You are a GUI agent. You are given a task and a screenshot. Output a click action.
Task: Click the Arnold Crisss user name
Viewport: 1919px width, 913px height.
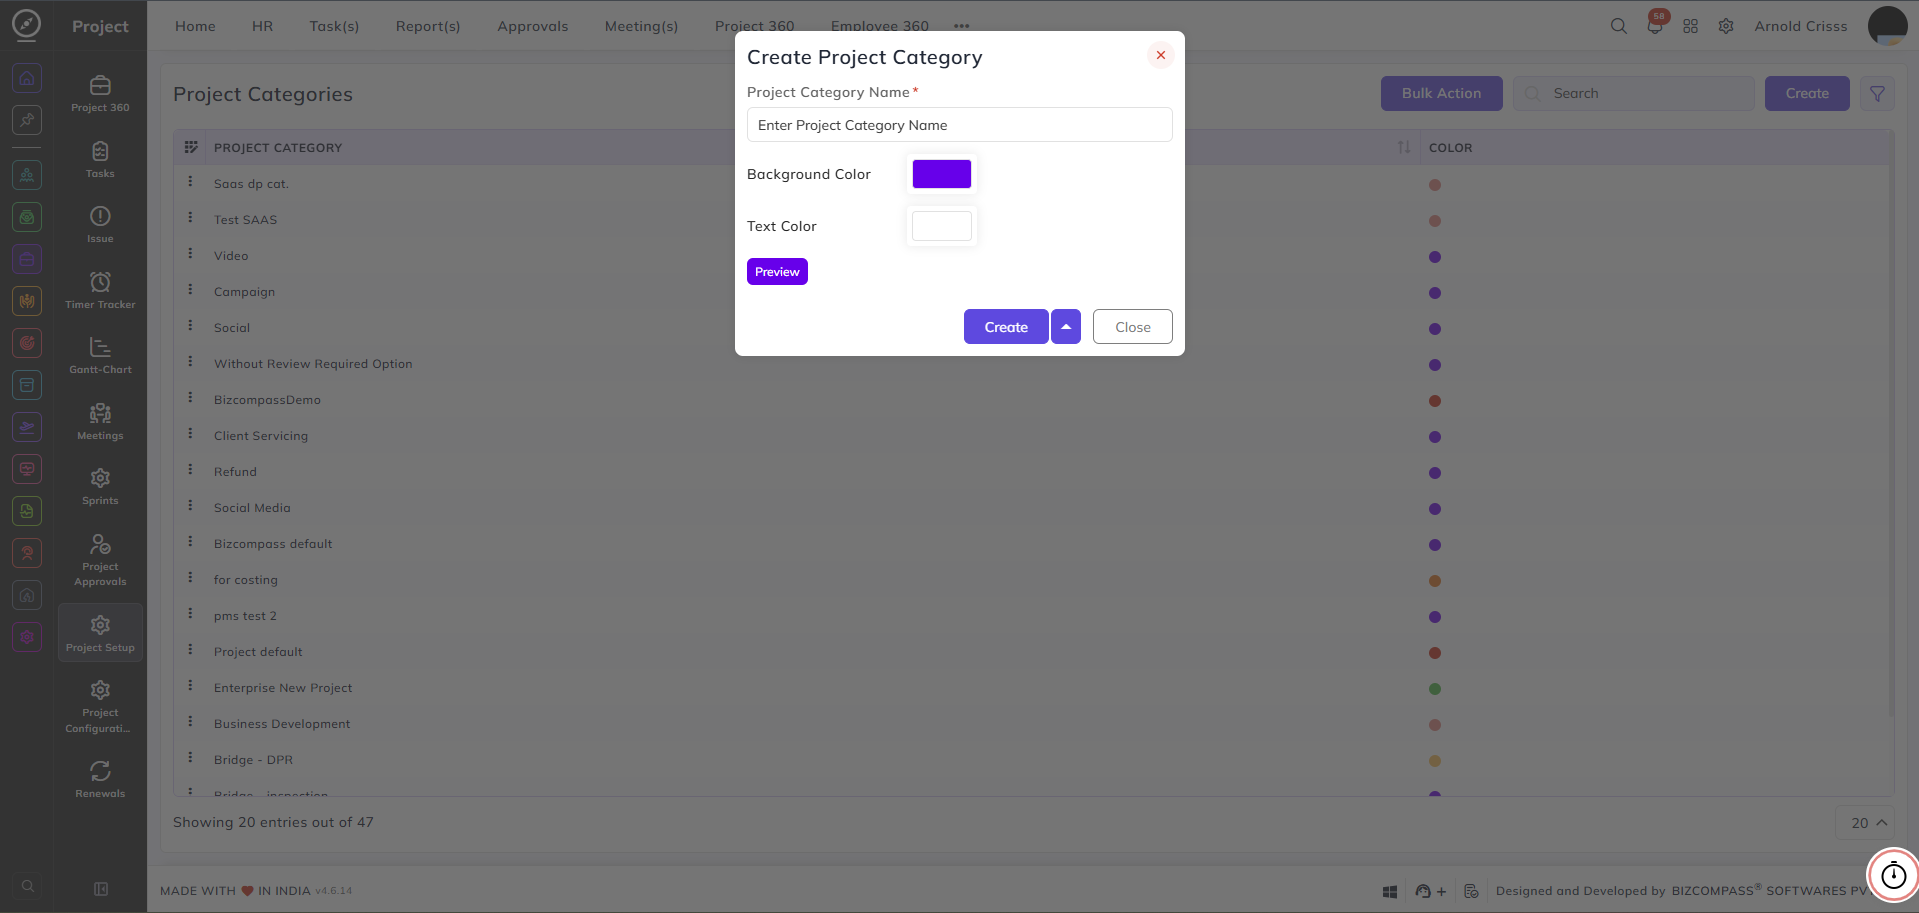pos(1801,26)
